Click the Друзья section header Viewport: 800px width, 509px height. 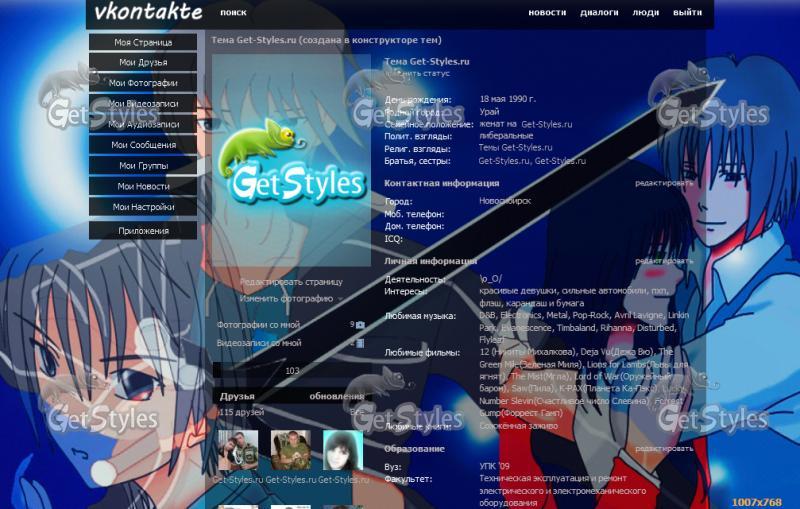click(237, 396)
